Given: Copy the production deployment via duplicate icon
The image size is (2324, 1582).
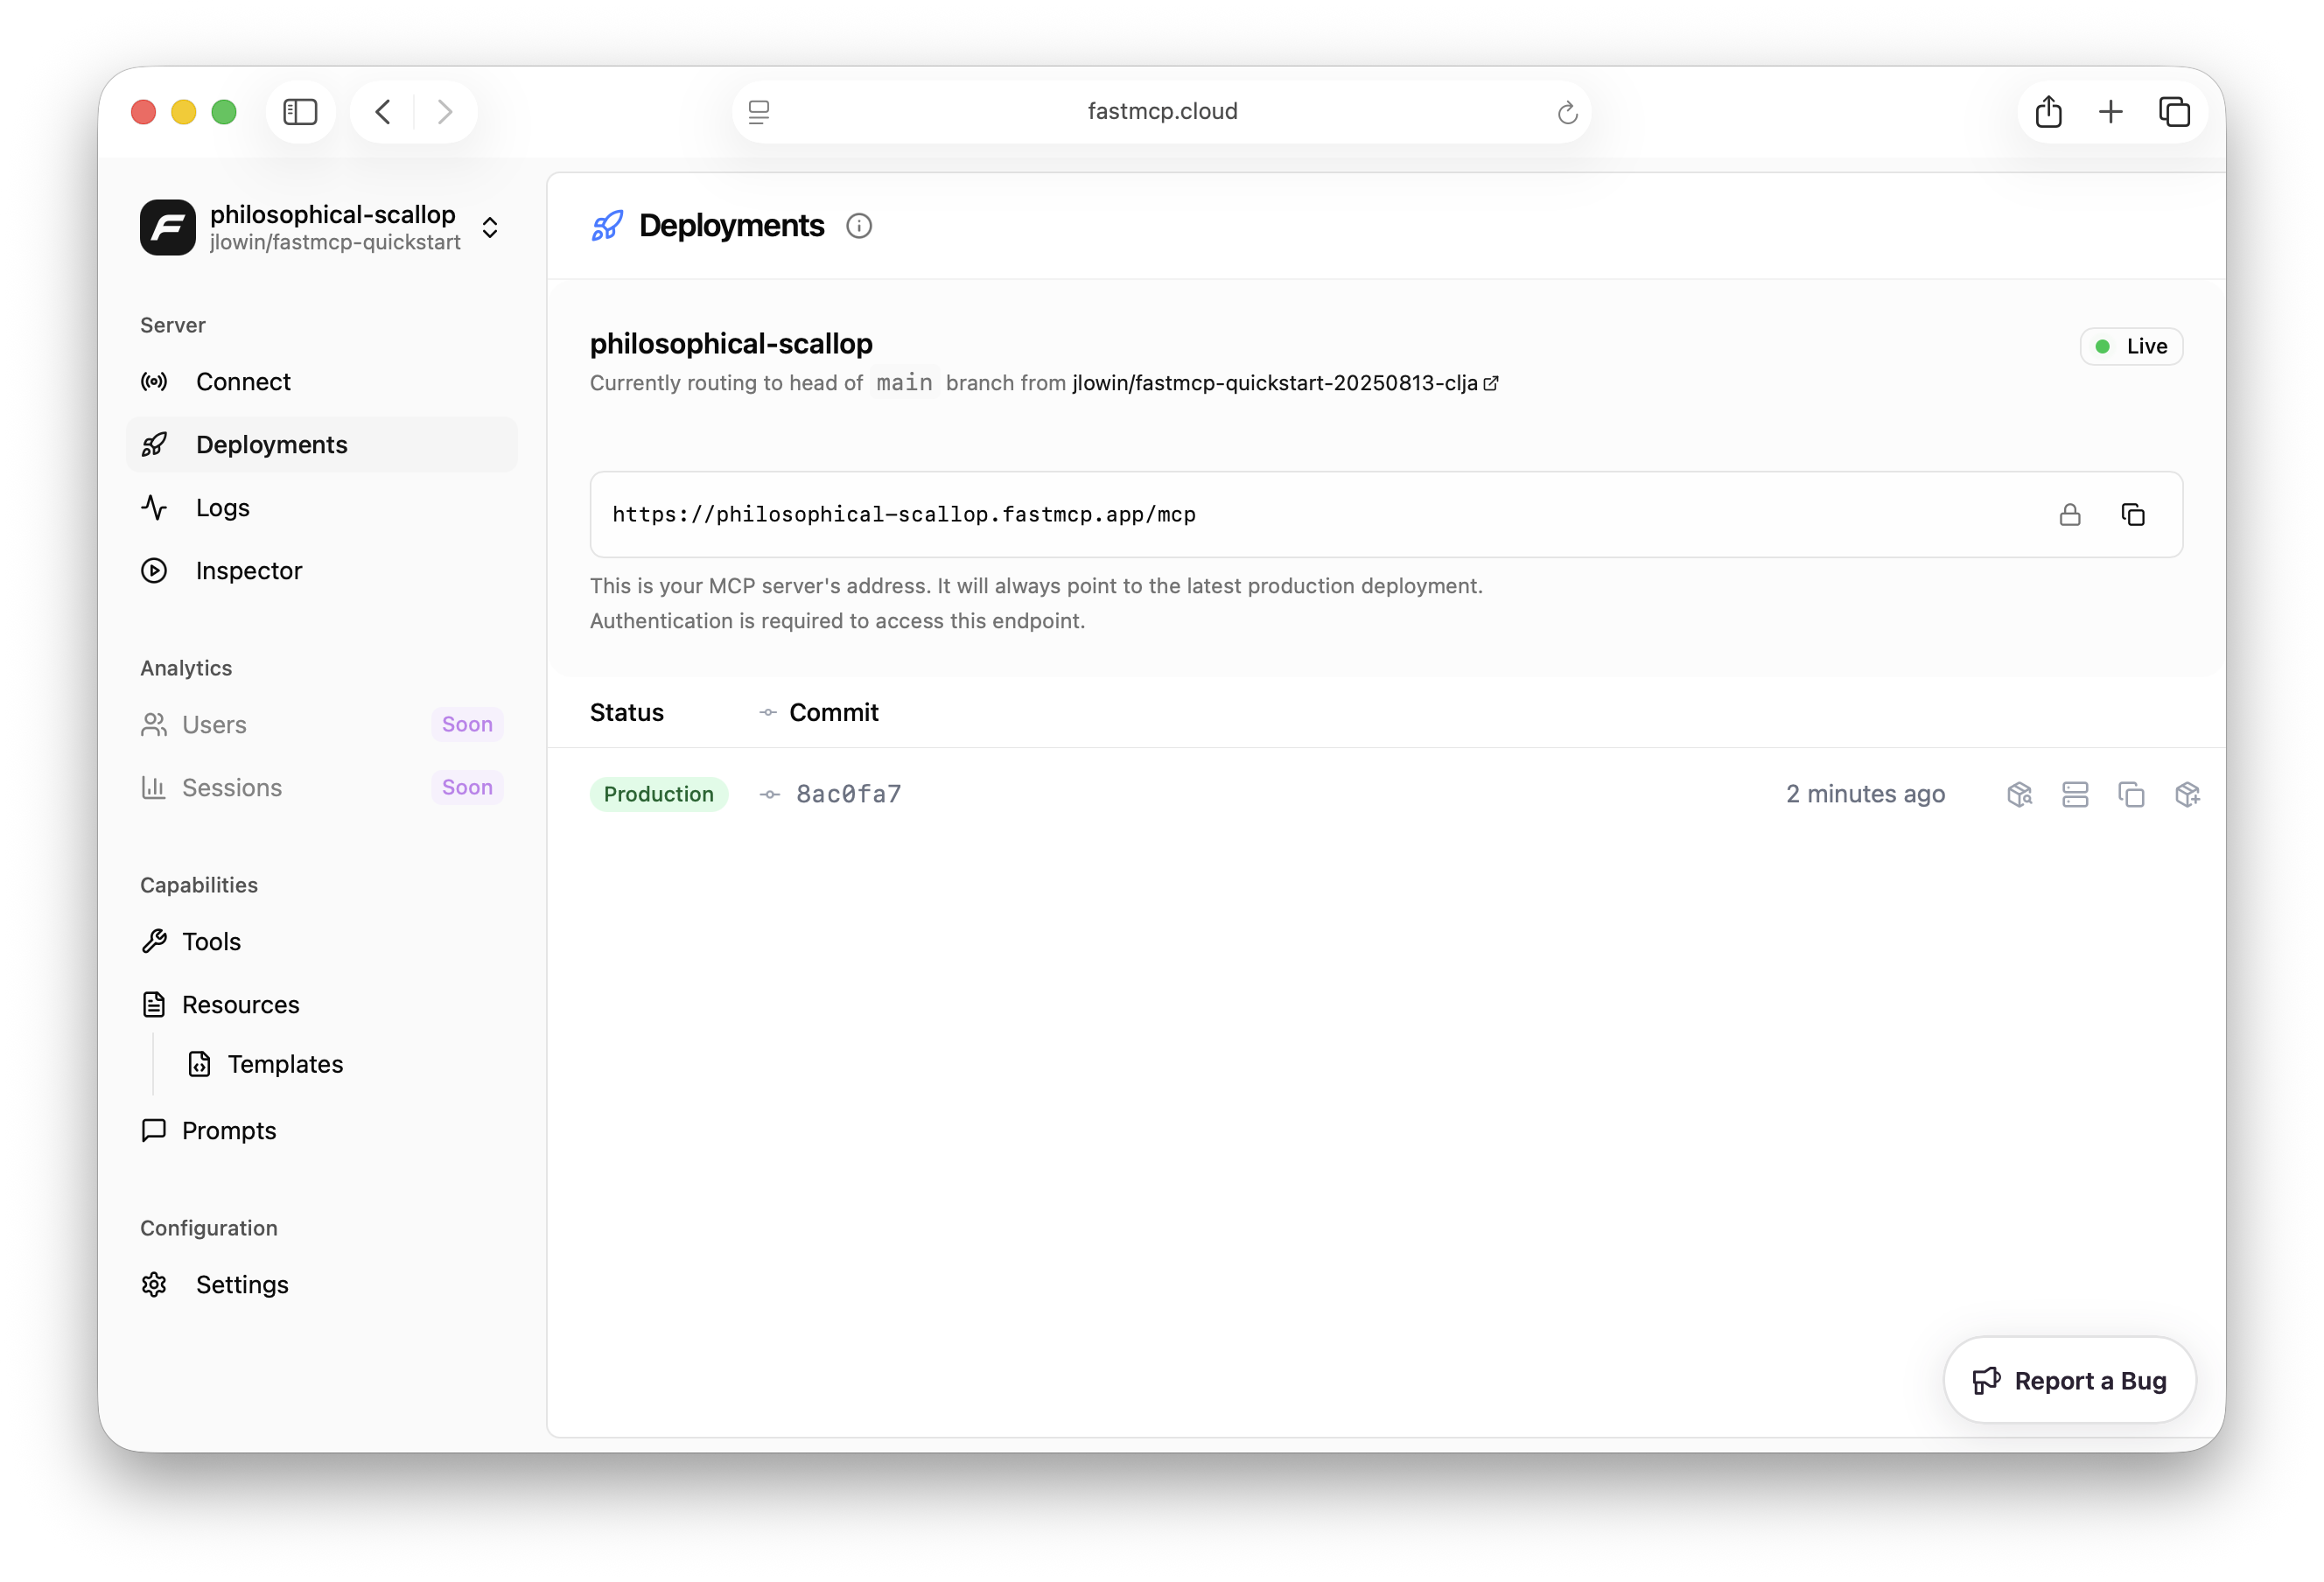Looking at the screenshot, I should (2131, 794).
